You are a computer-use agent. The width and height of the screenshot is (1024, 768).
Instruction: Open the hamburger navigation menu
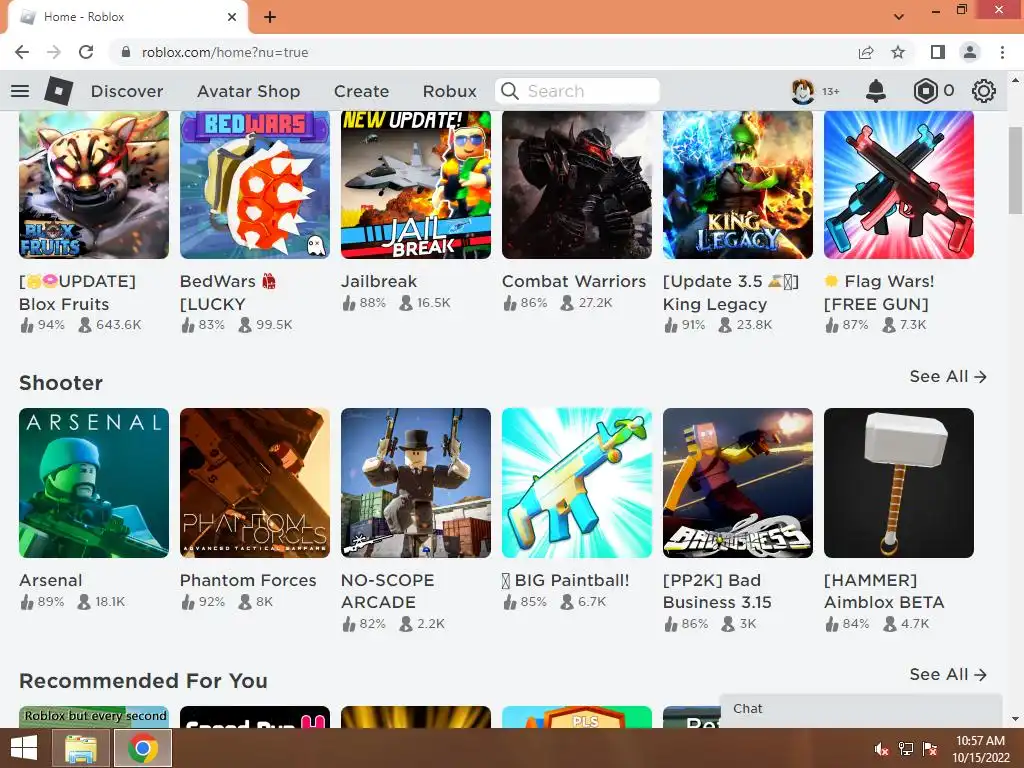20,91
